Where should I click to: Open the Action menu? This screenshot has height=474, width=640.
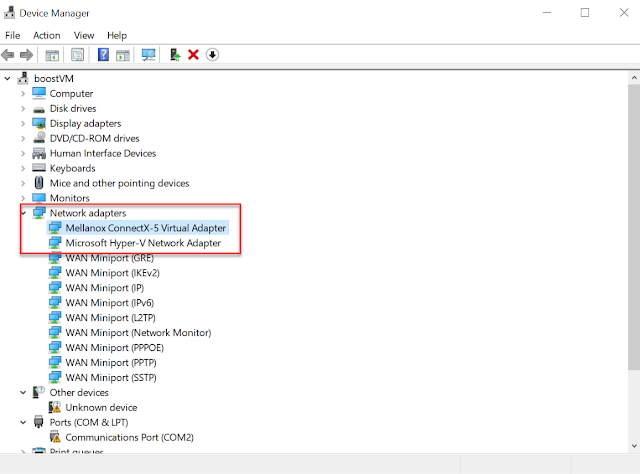tap(47, 36)
